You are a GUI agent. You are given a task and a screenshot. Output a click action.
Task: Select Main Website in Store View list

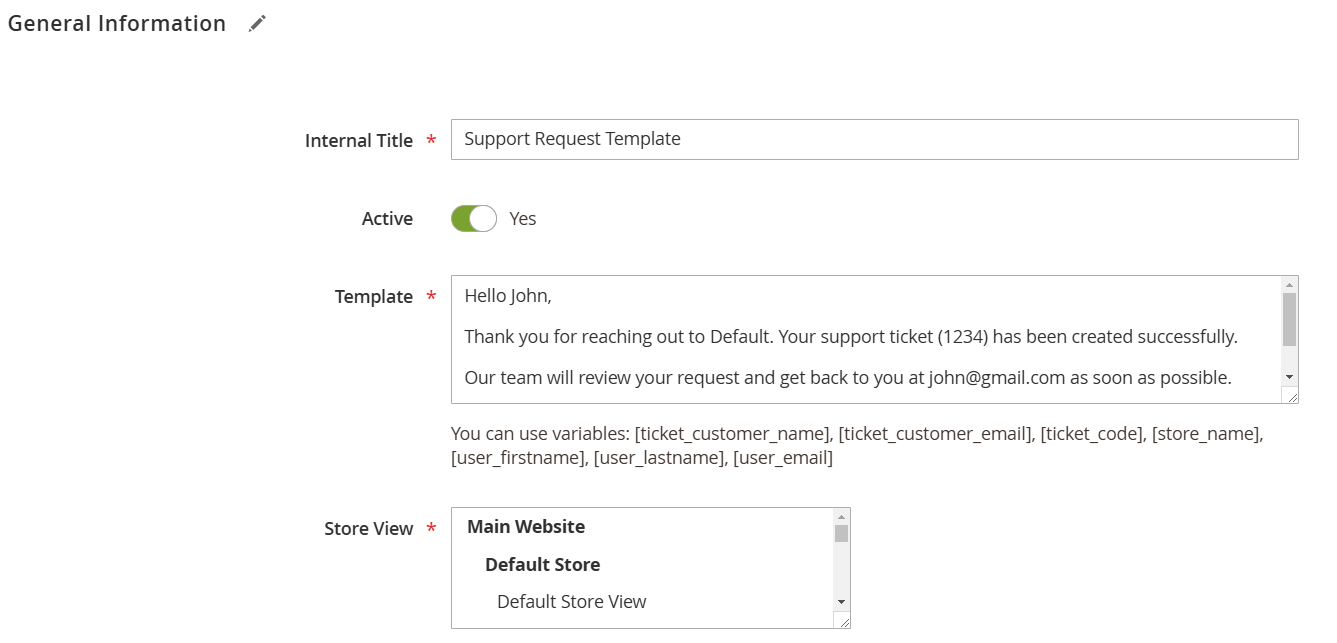click(526, 527)
